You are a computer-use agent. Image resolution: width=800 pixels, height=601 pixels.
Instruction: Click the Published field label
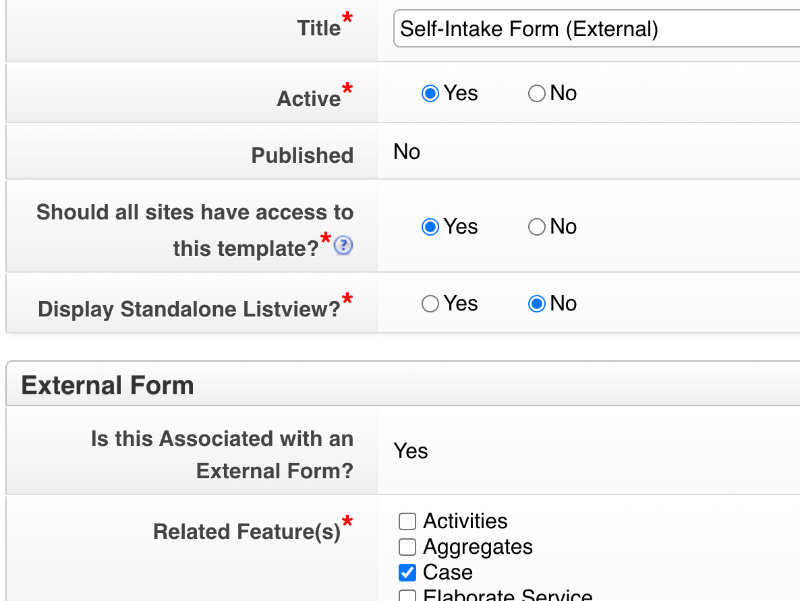(x=302, y=155)
